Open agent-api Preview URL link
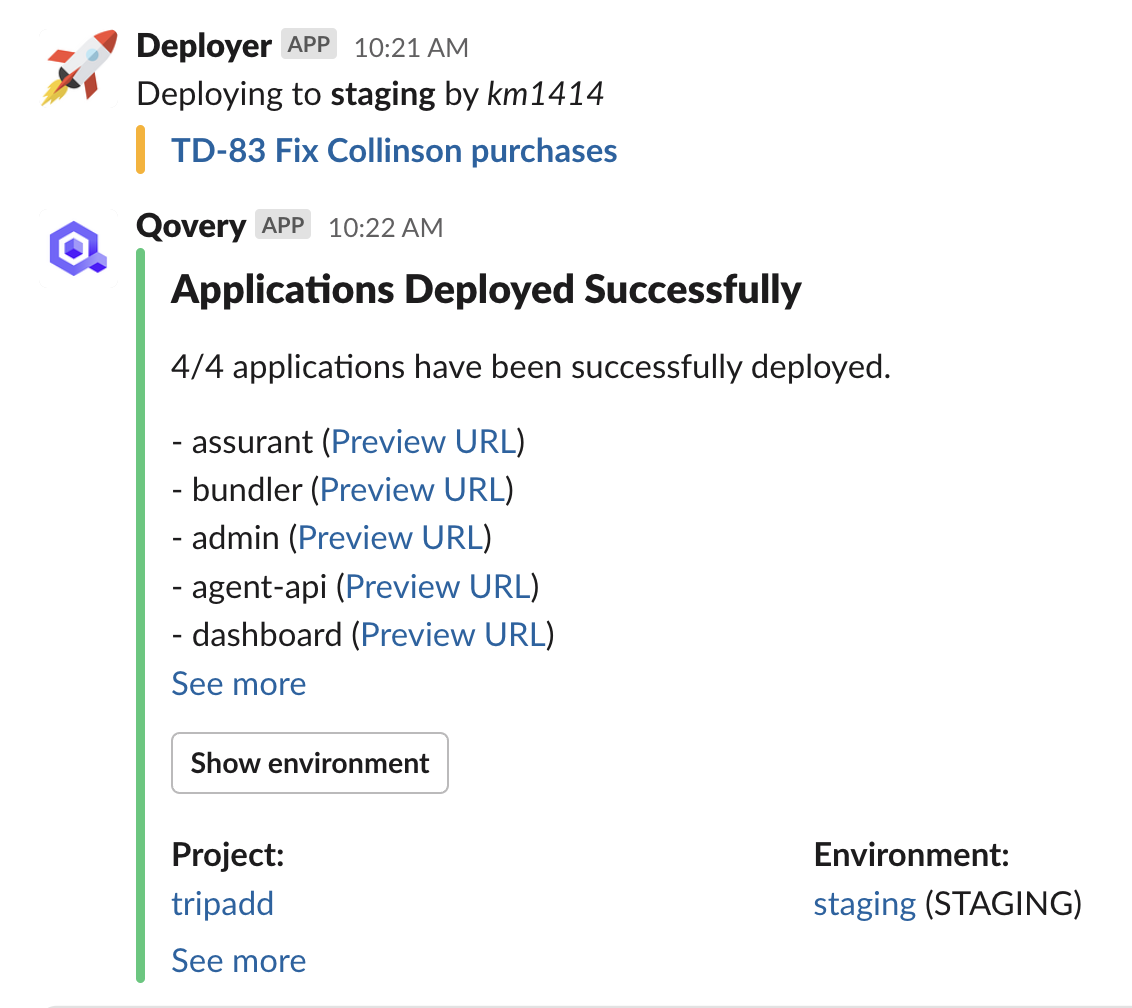The width and height of the screenshot is (1132, 1008). click(x=438, y=587)
